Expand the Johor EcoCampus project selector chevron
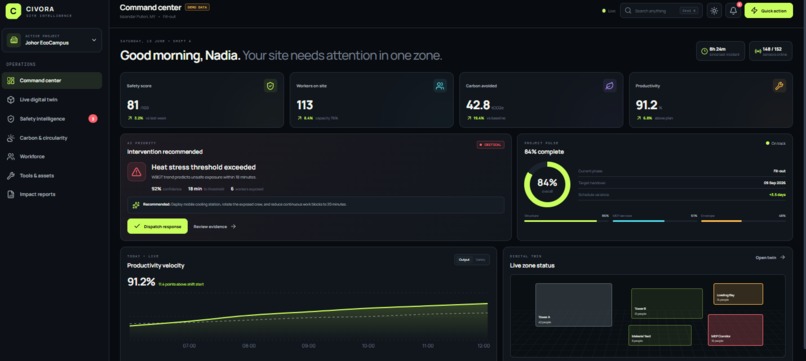The width and height of the screenshot is (806, 361). tap(94, 40)
